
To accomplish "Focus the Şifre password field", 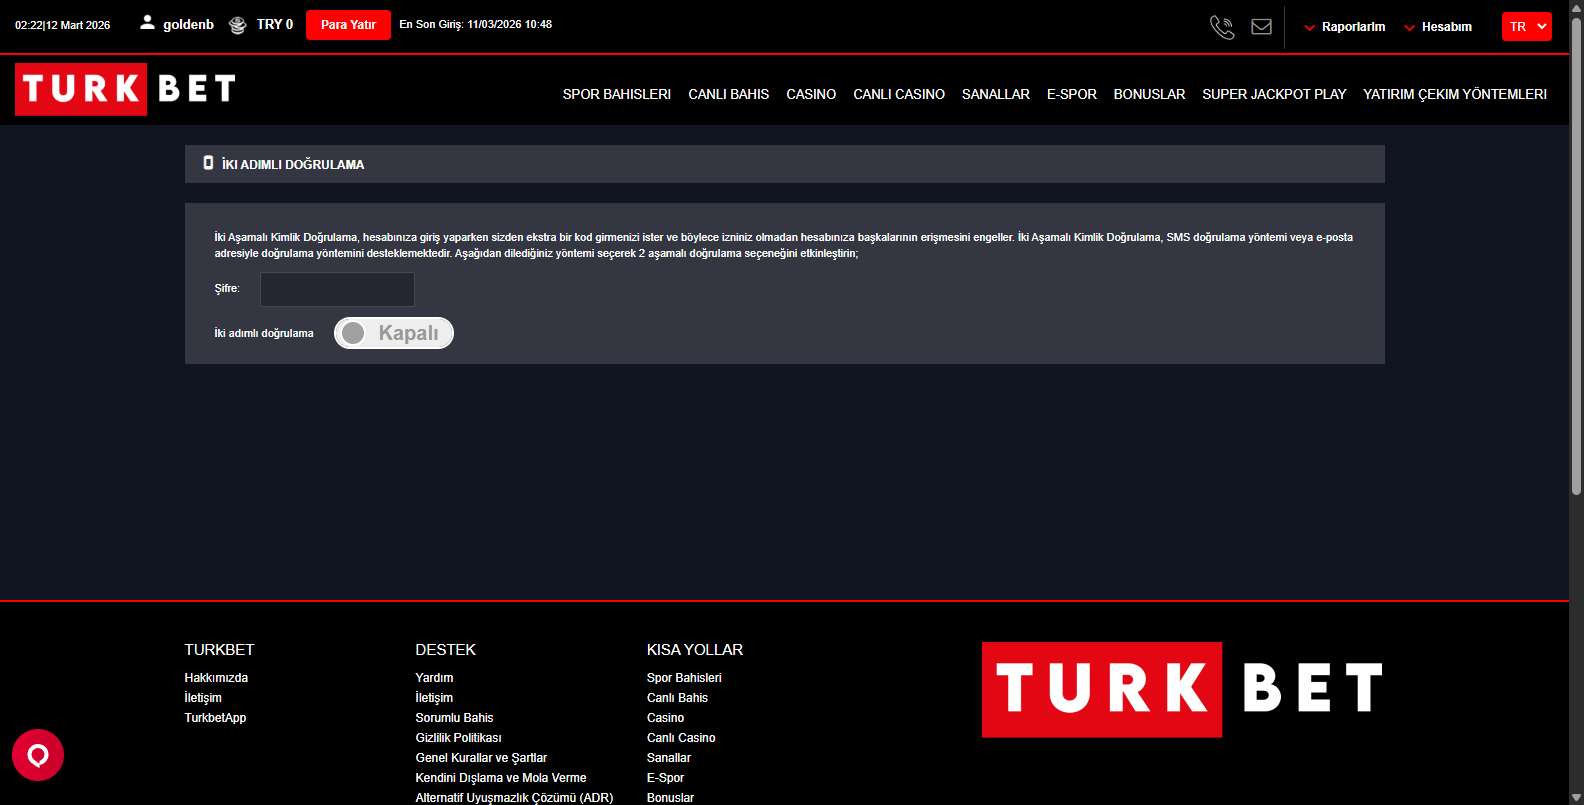I will tap(337, 289).
